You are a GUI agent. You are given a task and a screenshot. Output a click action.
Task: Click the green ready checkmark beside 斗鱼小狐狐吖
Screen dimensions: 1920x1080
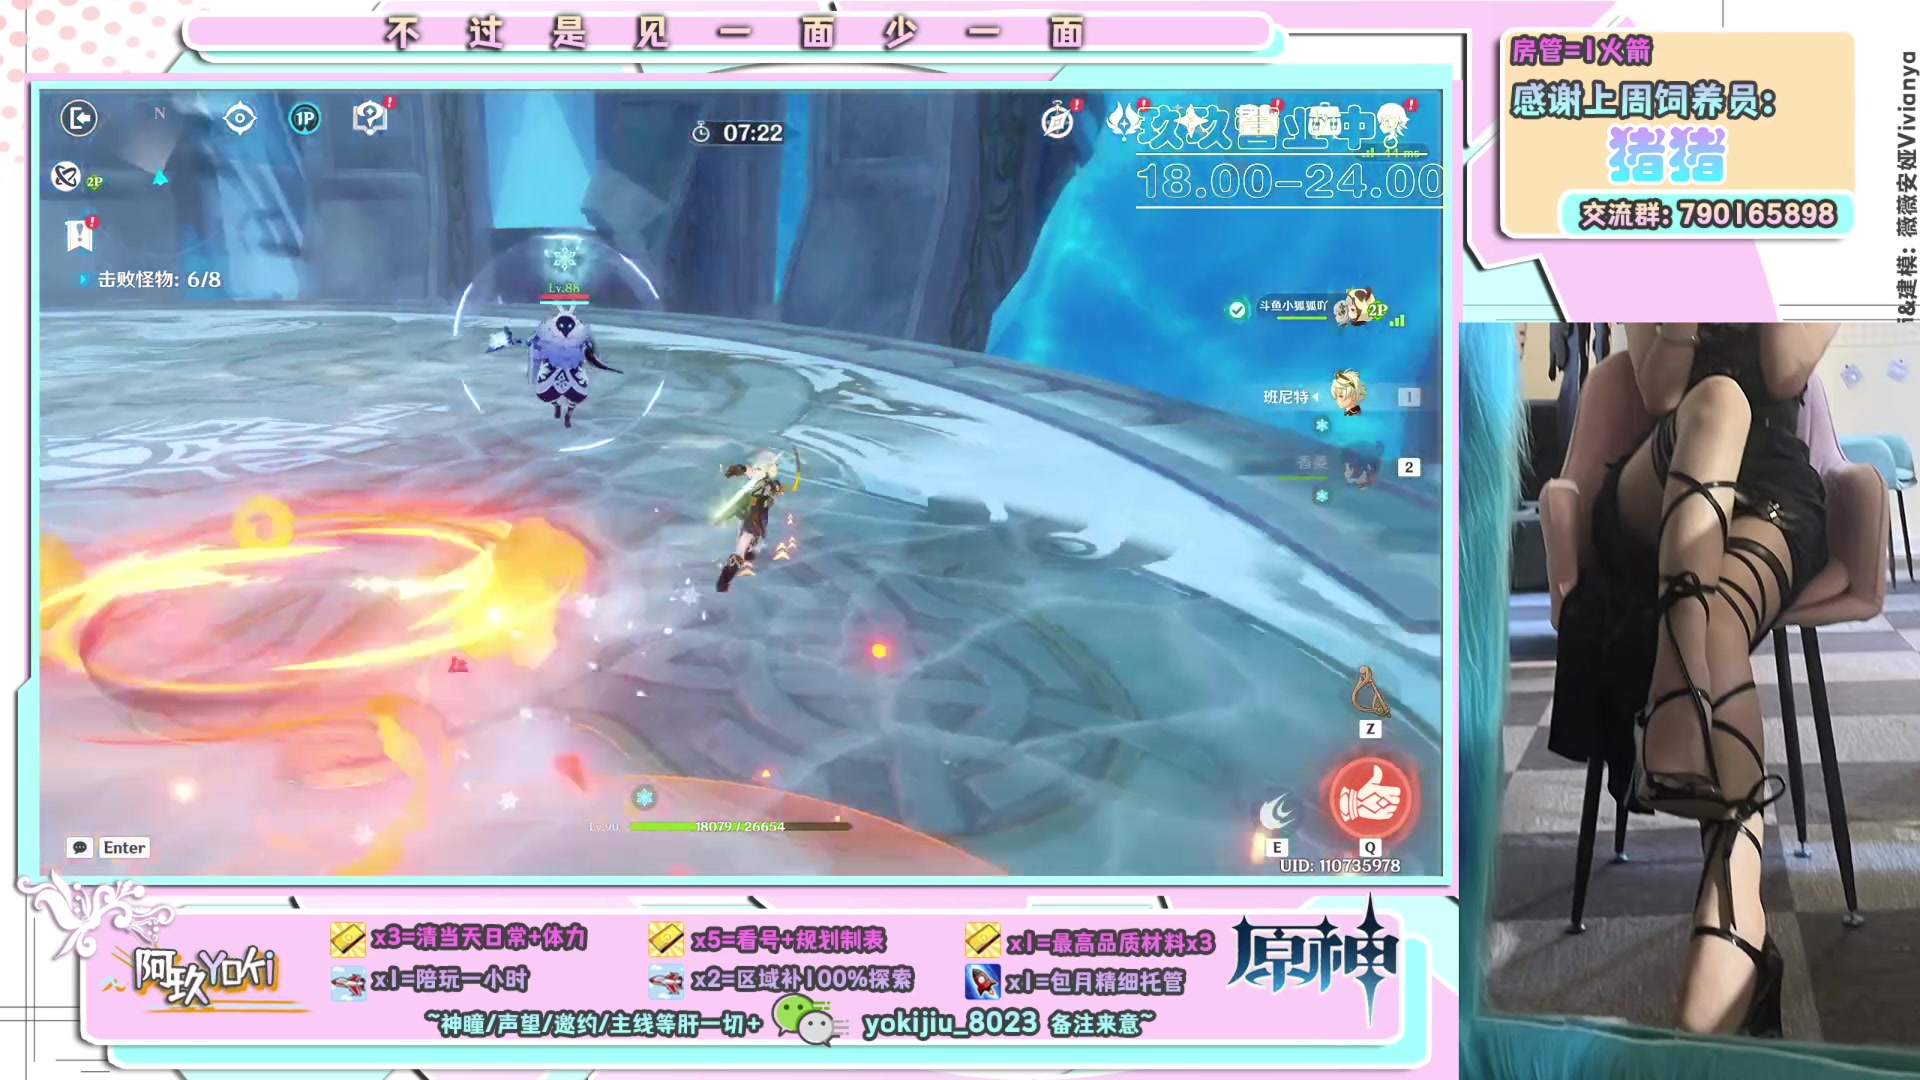tap(1238, 310)
